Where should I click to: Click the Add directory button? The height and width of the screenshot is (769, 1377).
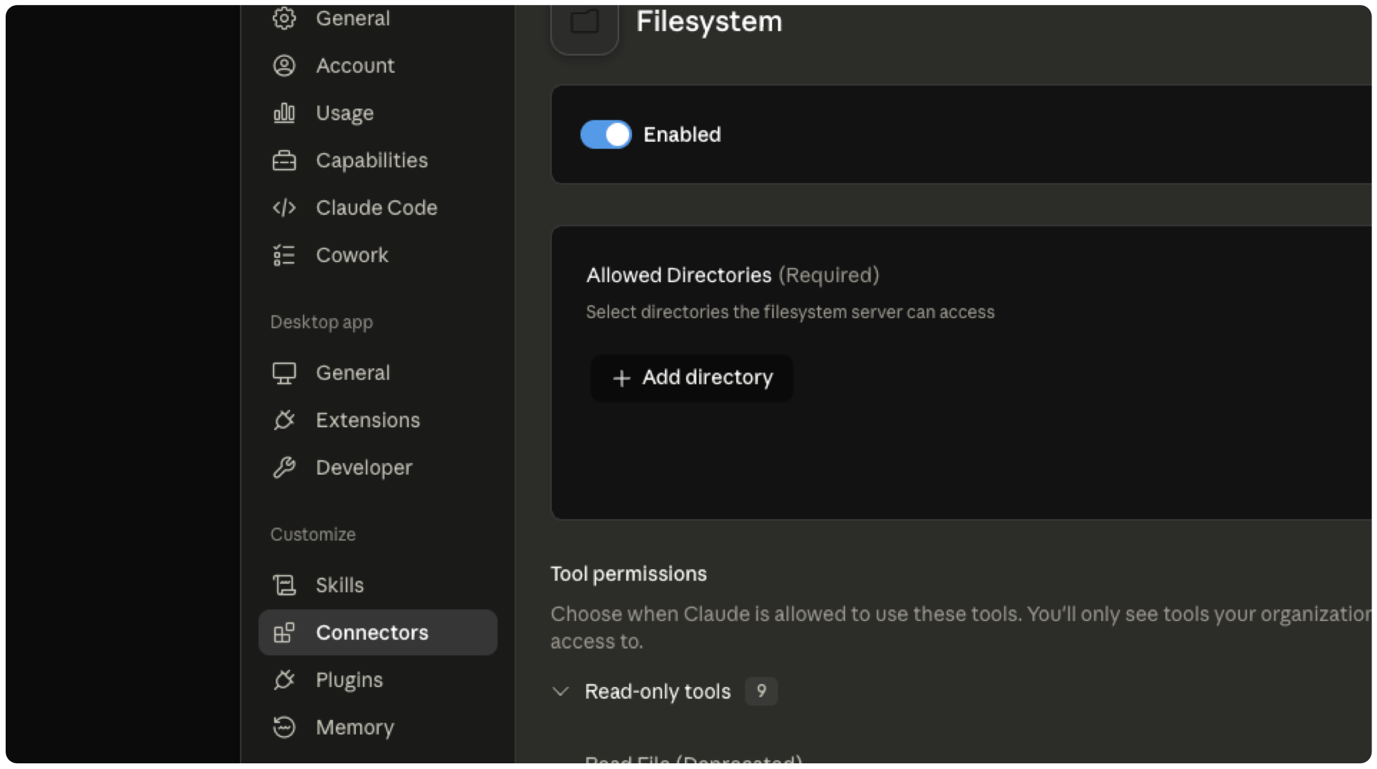pyautogui.click(x=692, y=378)
